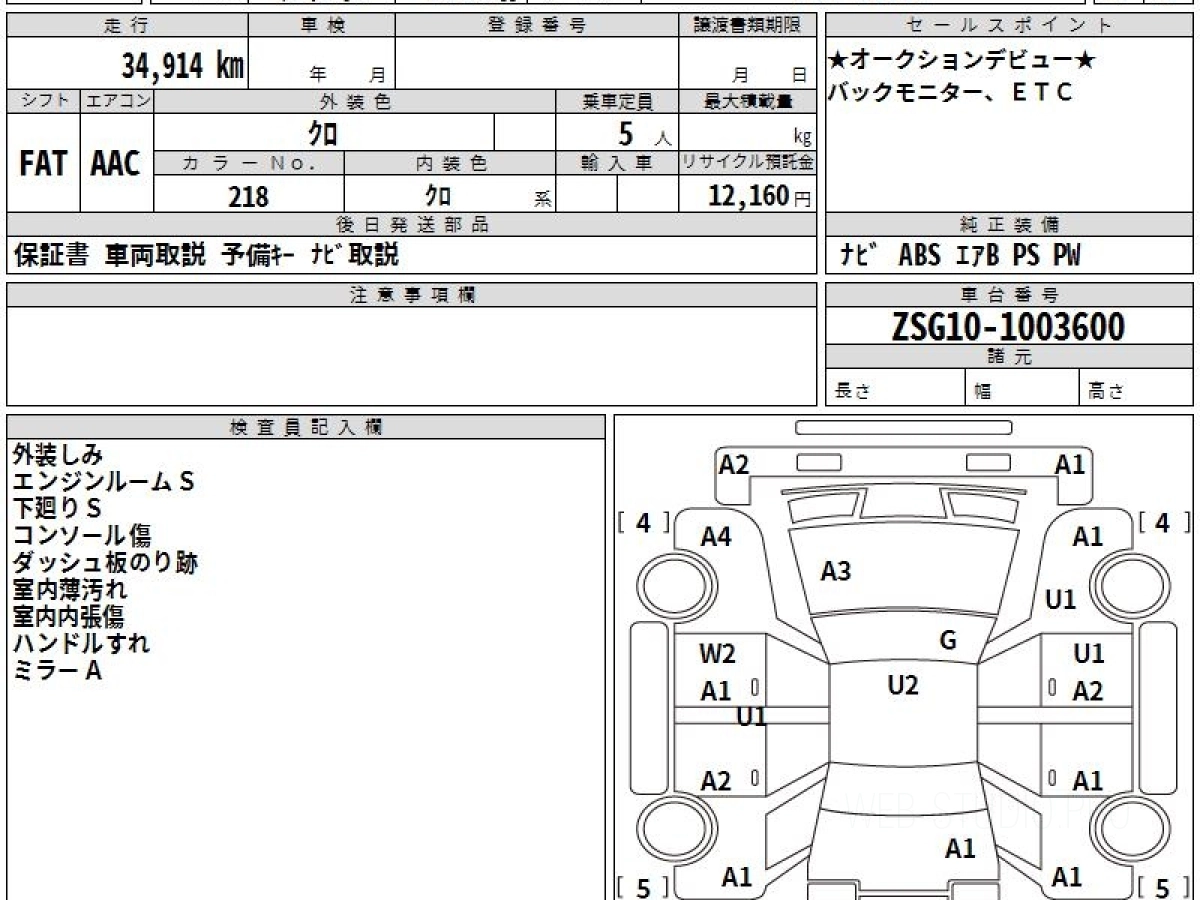
Task: Click inspector note 室内薄汚れ
Action: click(70, 590)
